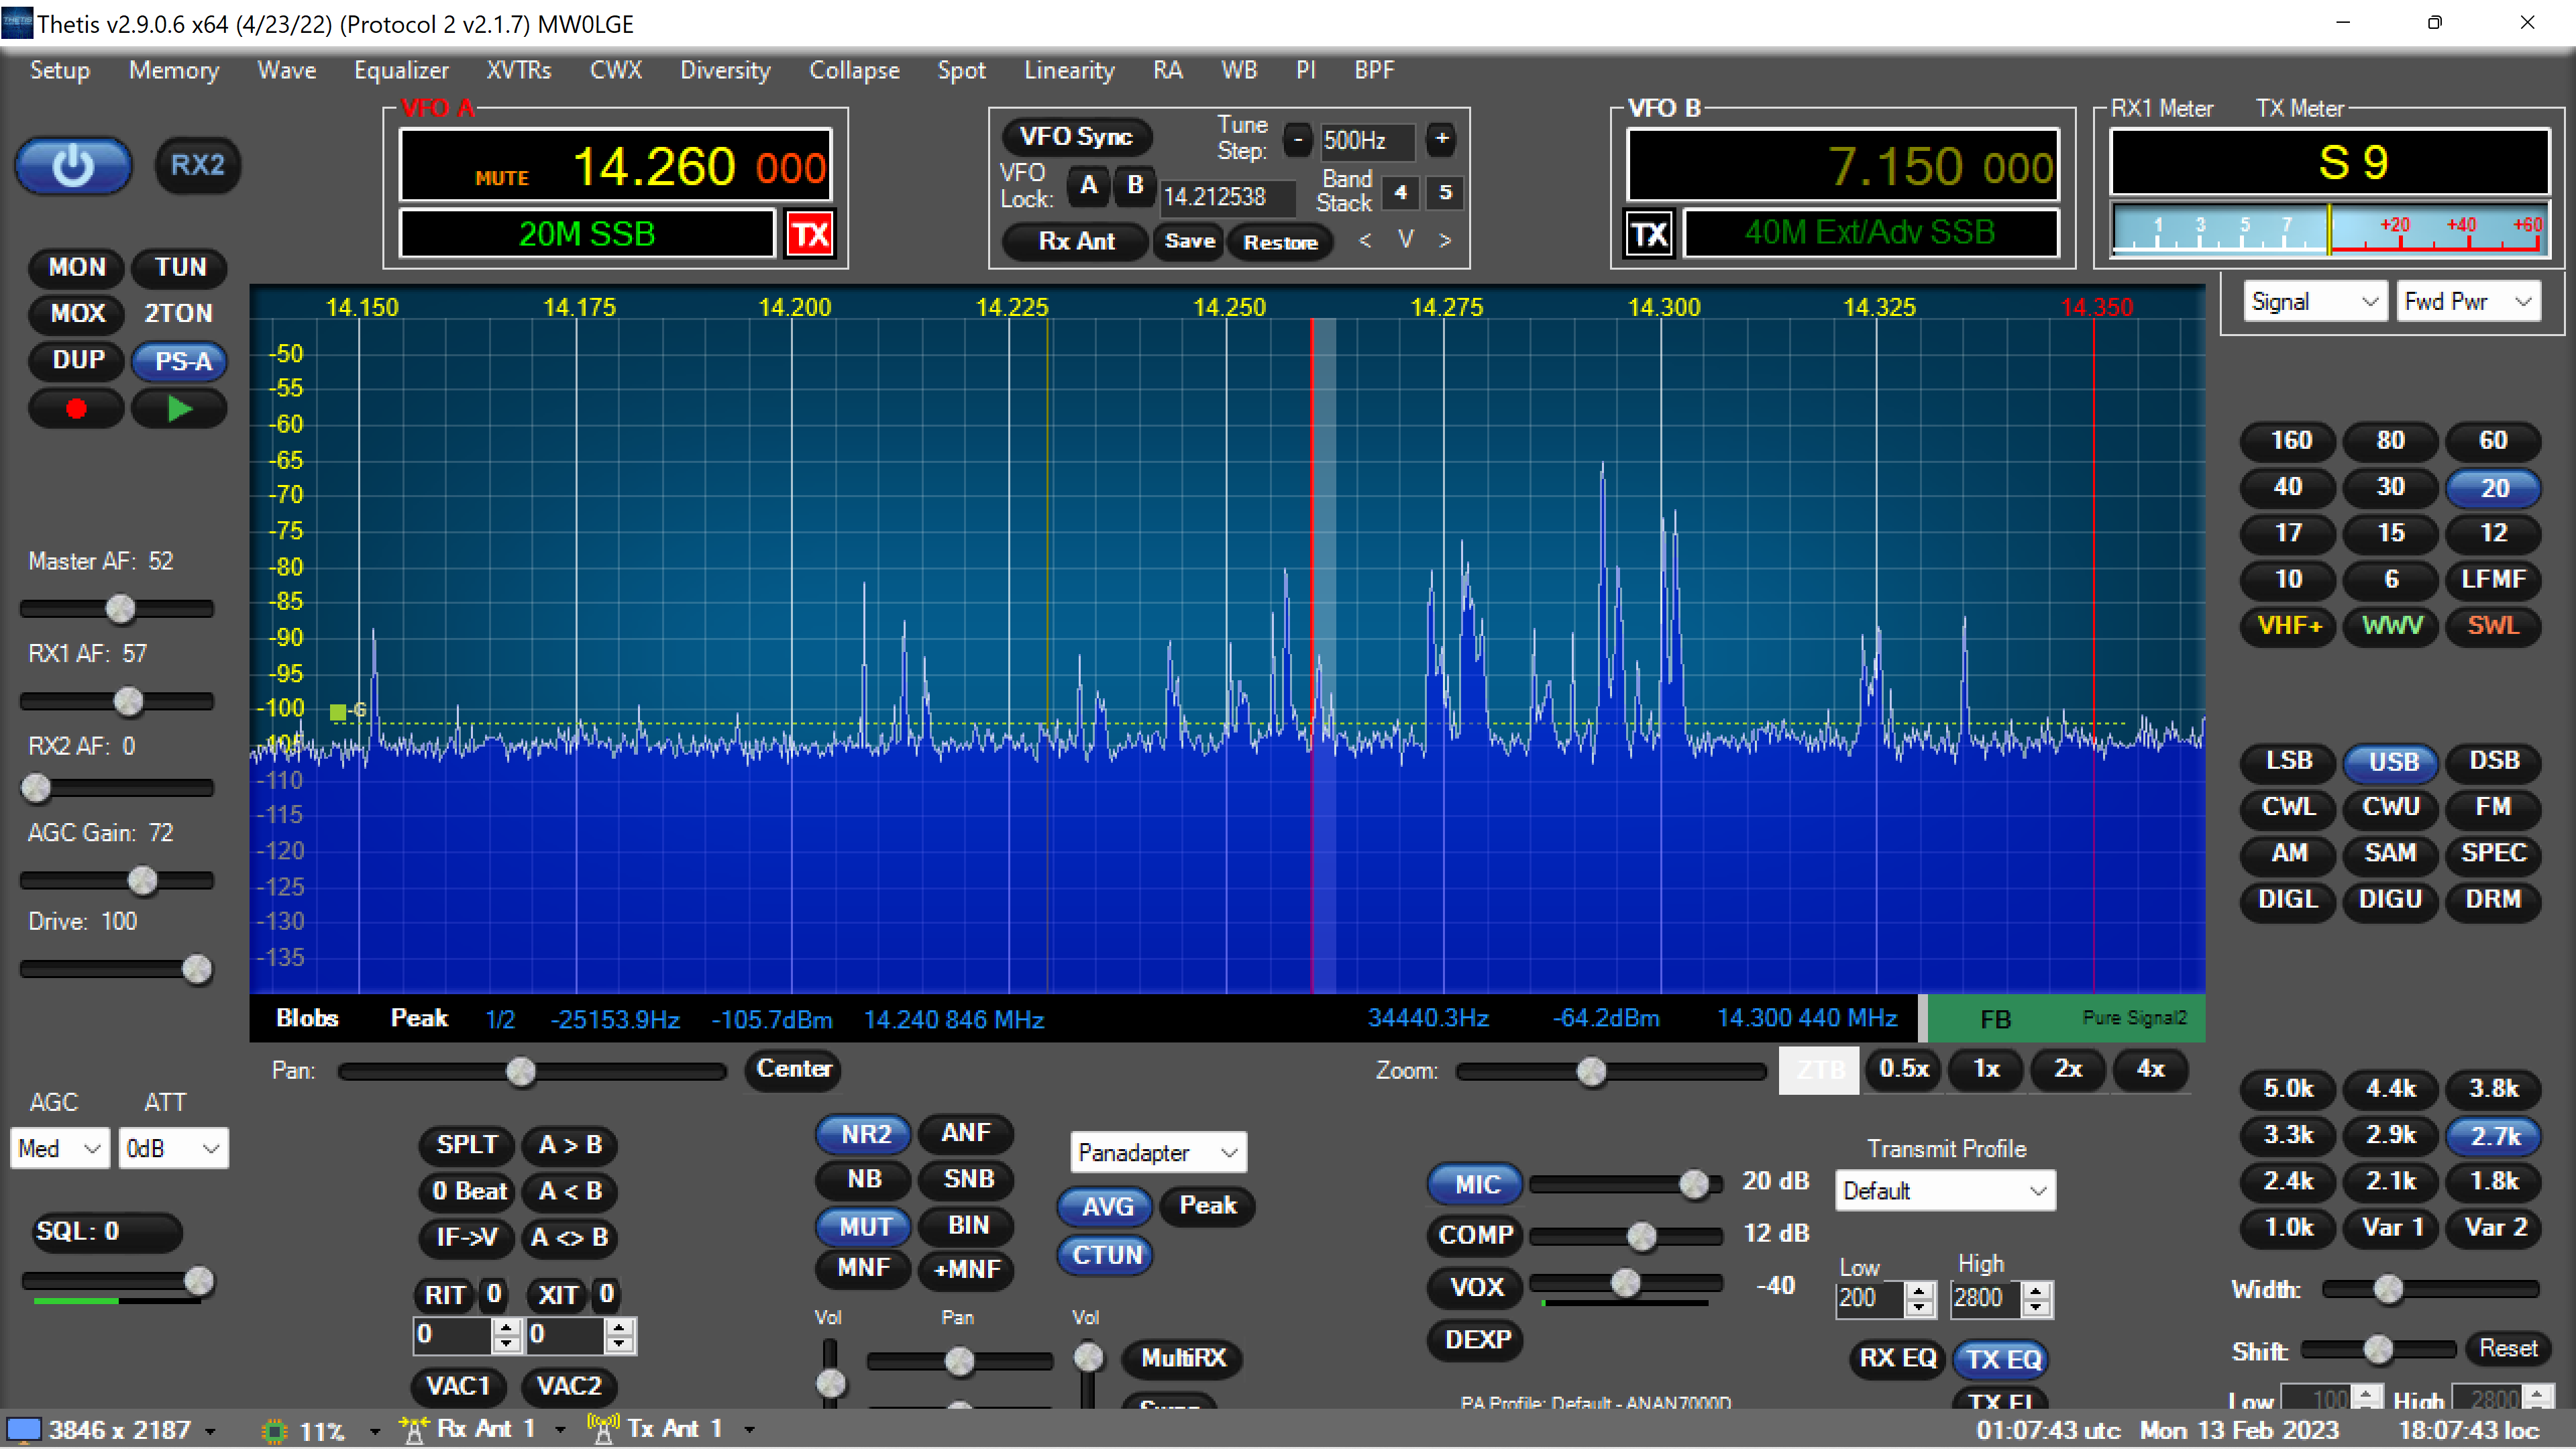
Task: Enable the TUN tune button
Action: pyautogui.click(x=180, y=267)
